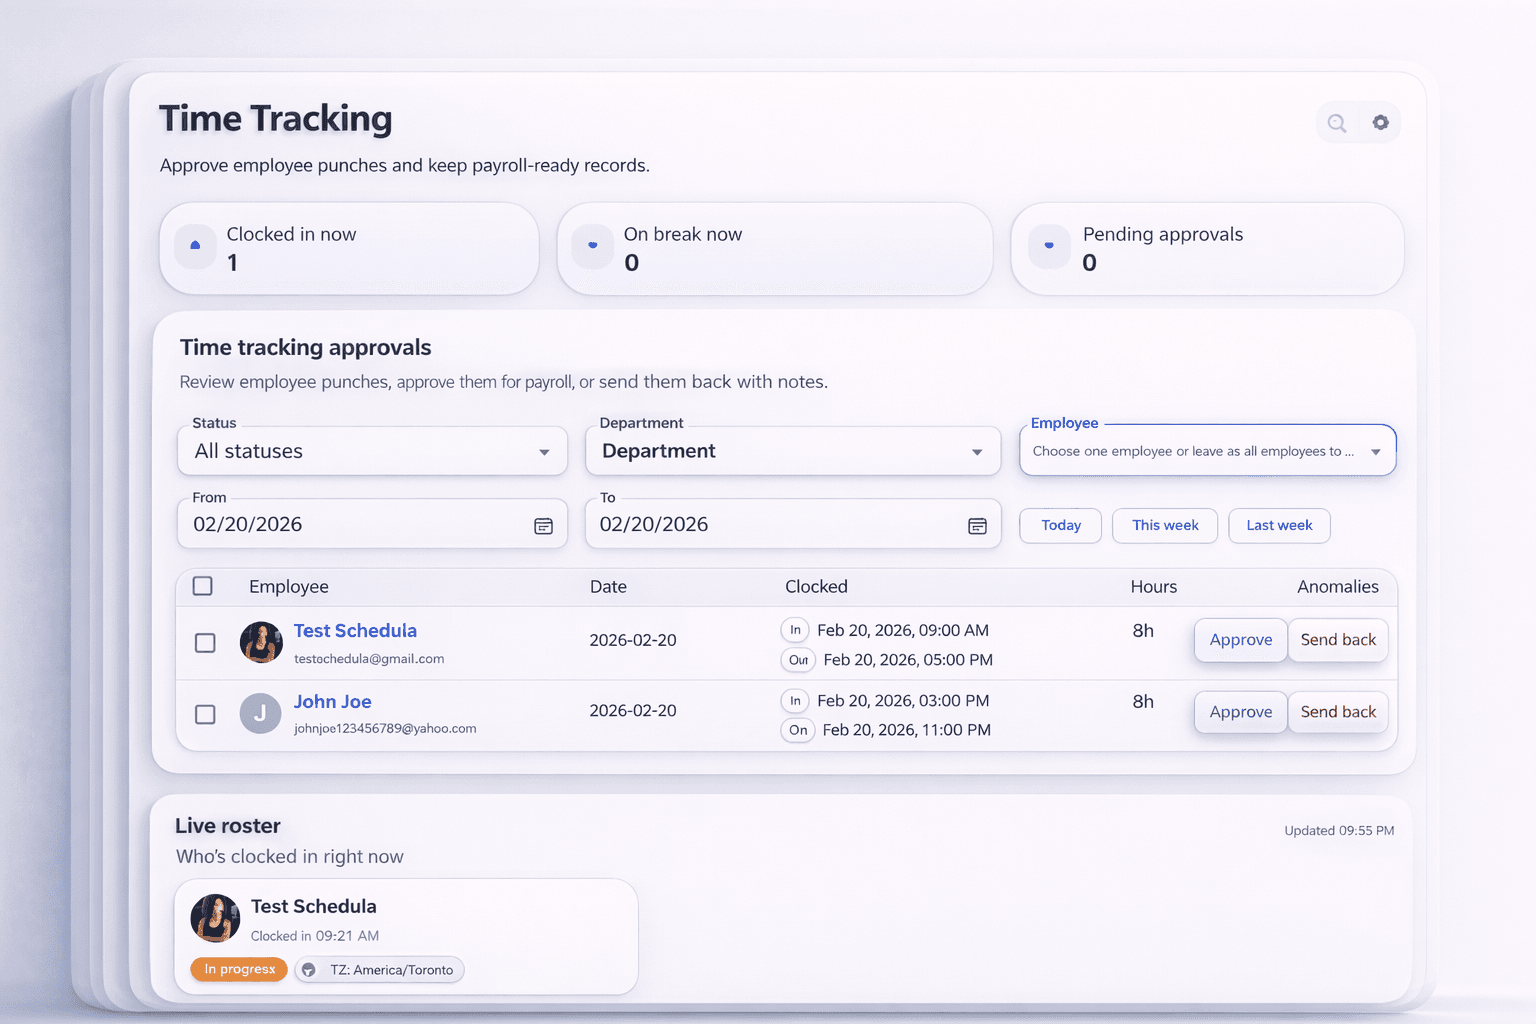Click the Clocked column header
This screenshot has width=1536, height=1024.
click(816, 587)
